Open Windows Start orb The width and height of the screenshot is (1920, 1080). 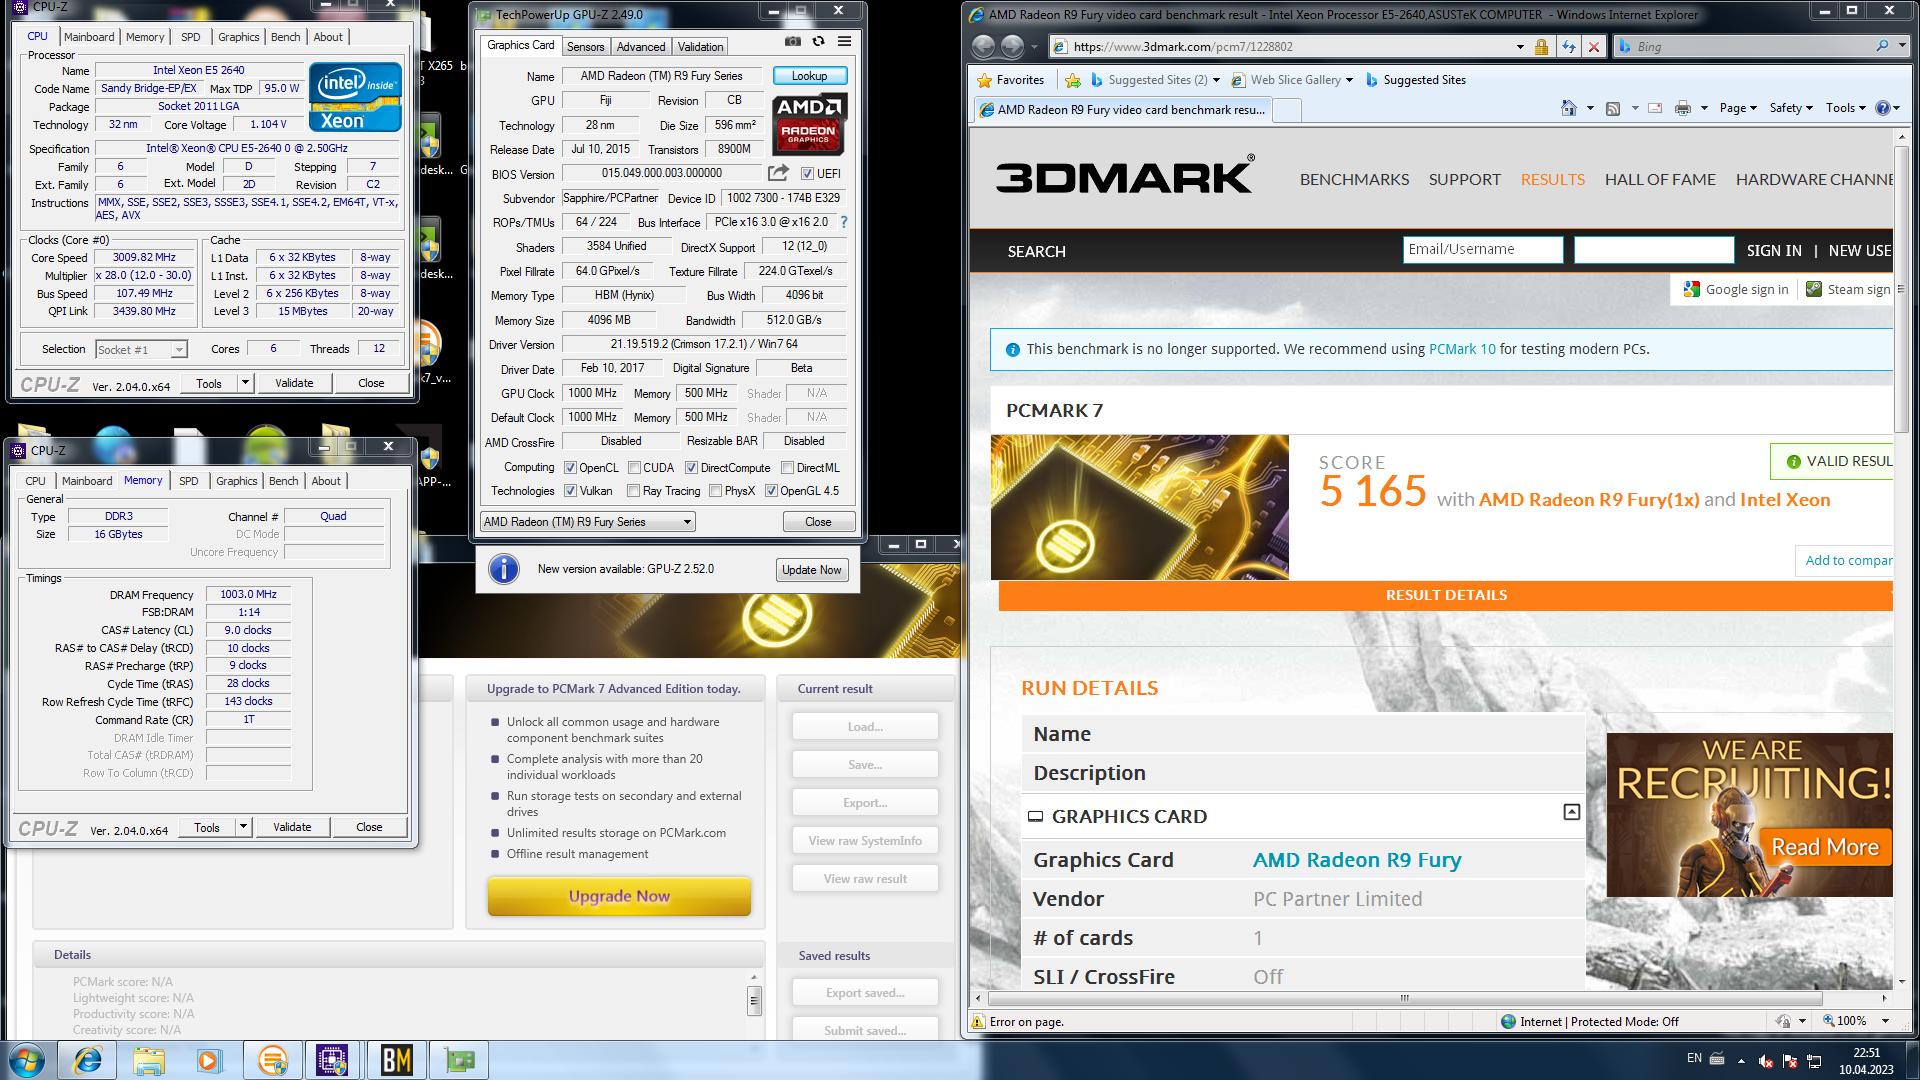28,1060
